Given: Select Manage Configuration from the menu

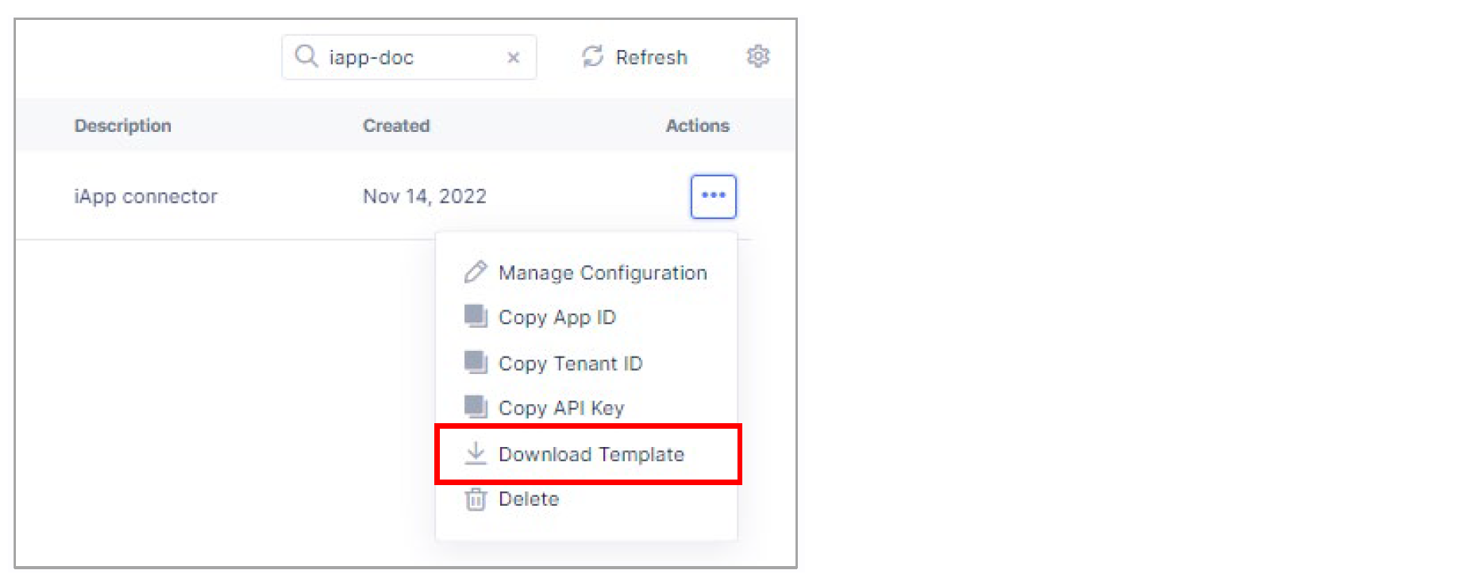Looking at the screenshot, I should pos(602,272).
